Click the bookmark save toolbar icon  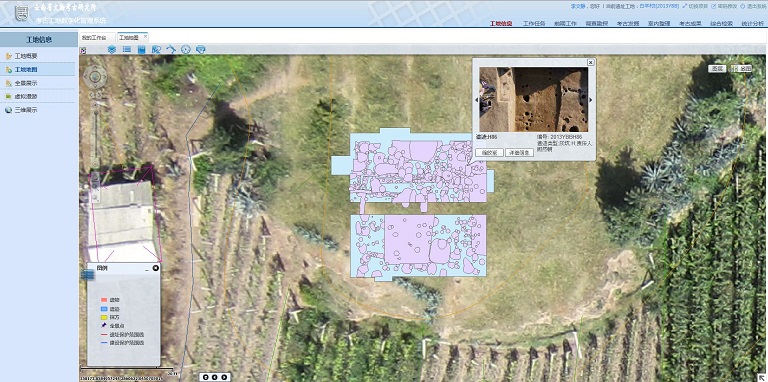(x=141, y=49)
